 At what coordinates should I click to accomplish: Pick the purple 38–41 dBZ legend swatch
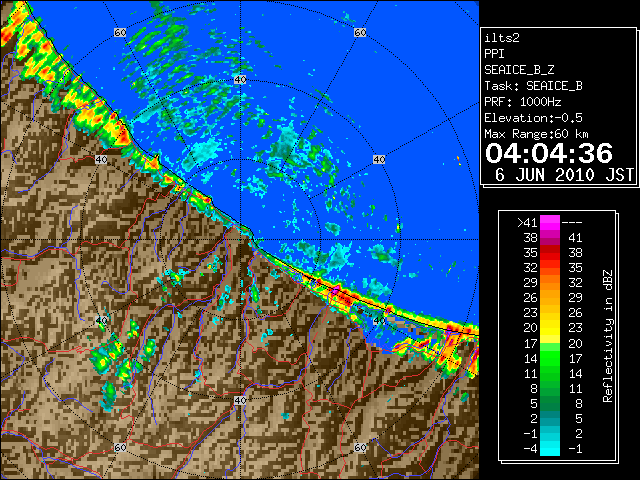[x=550, y=238]
